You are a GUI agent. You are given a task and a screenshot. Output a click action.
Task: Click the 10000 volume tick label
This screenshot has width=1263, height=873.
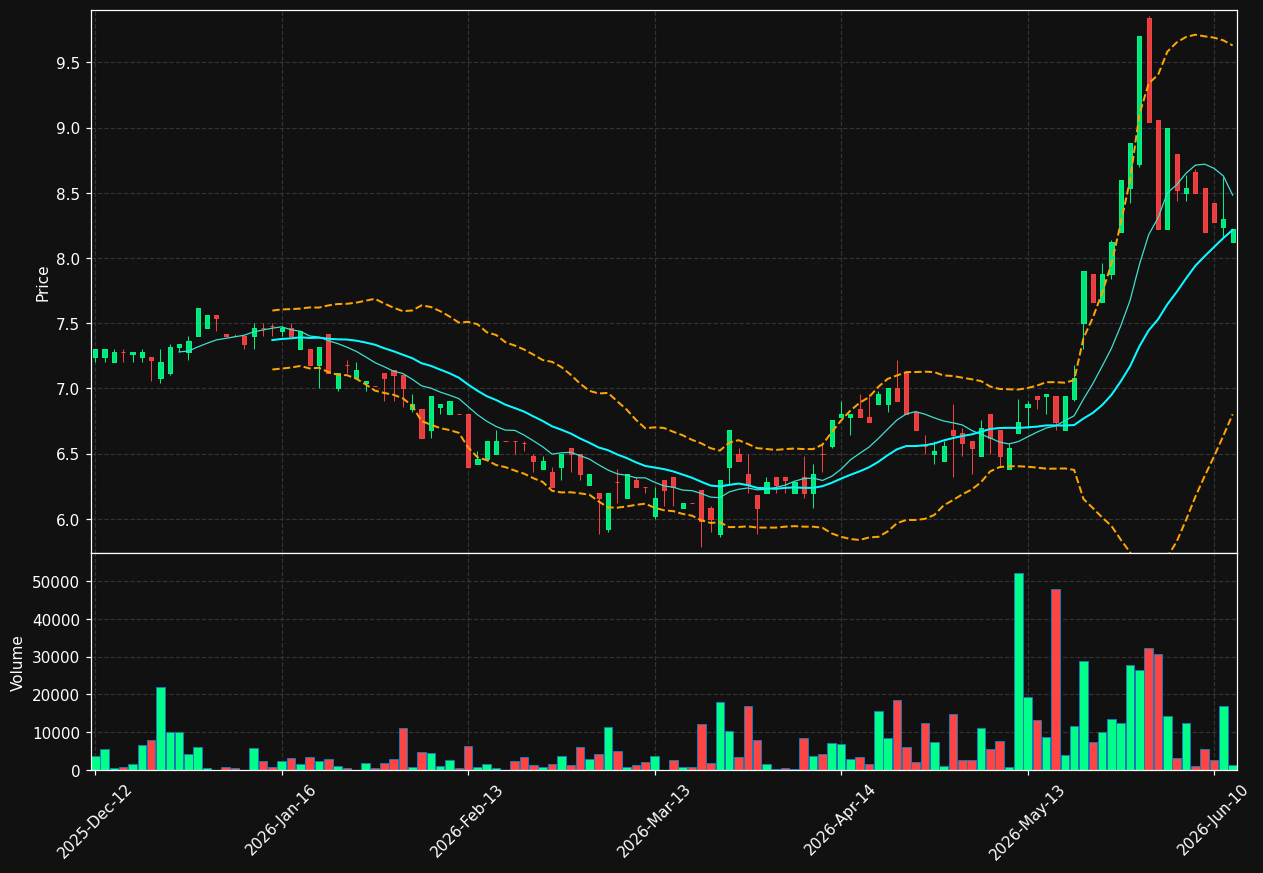click(x=58, y=733)
